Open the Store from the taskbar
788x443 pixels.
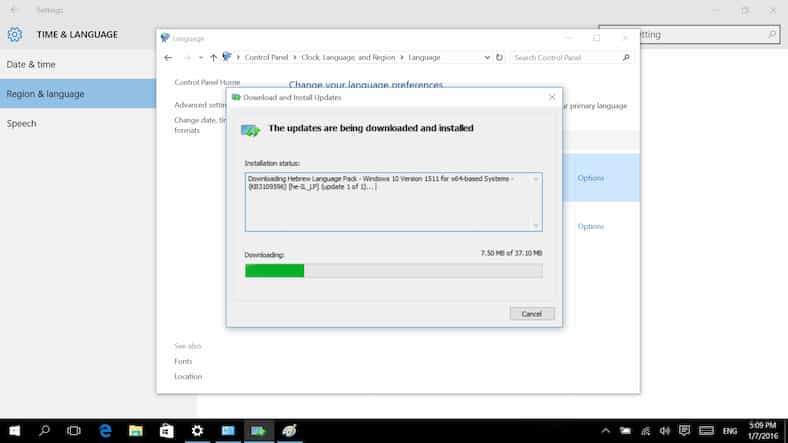[x=167, y=430]
